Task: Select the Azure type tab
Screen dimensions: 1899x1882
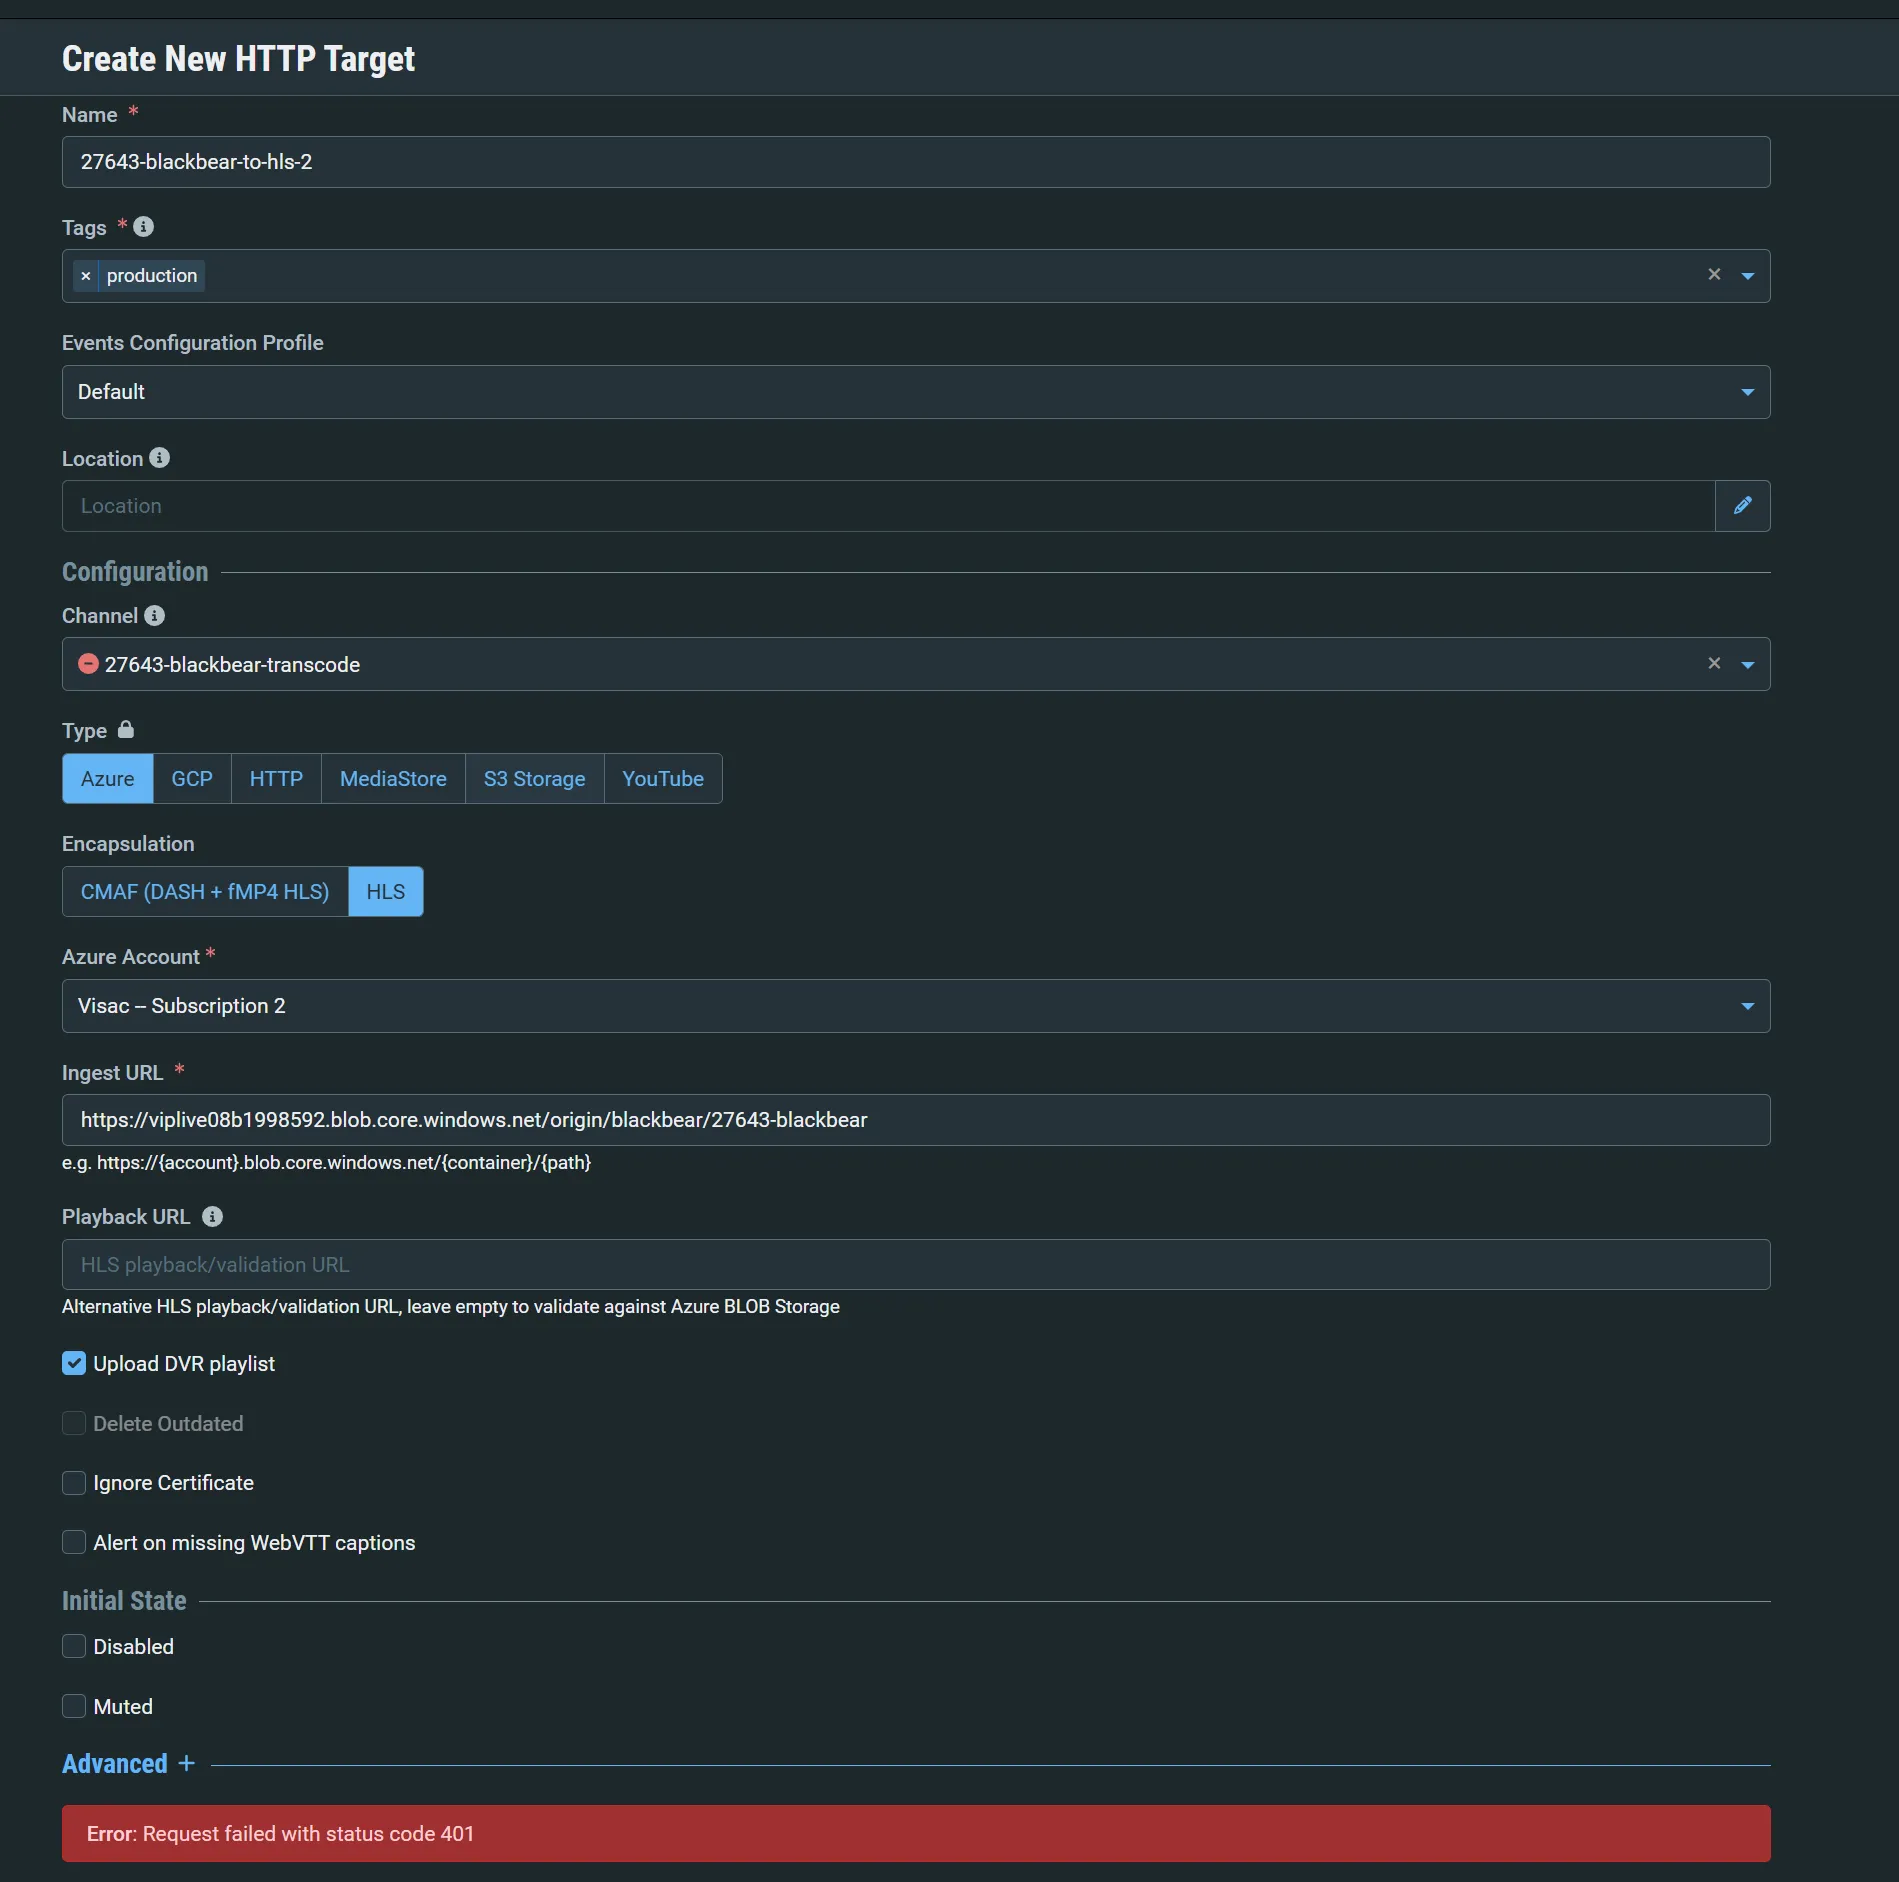Action: [108, 778]
